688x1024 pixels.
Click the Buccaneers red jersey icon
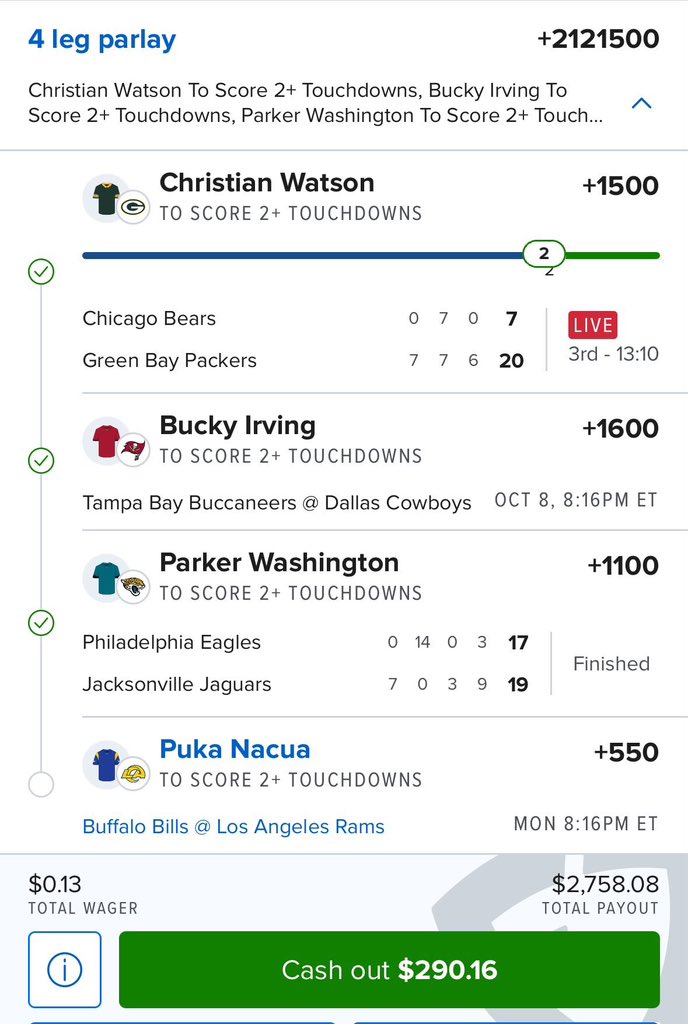click(106, 441)
